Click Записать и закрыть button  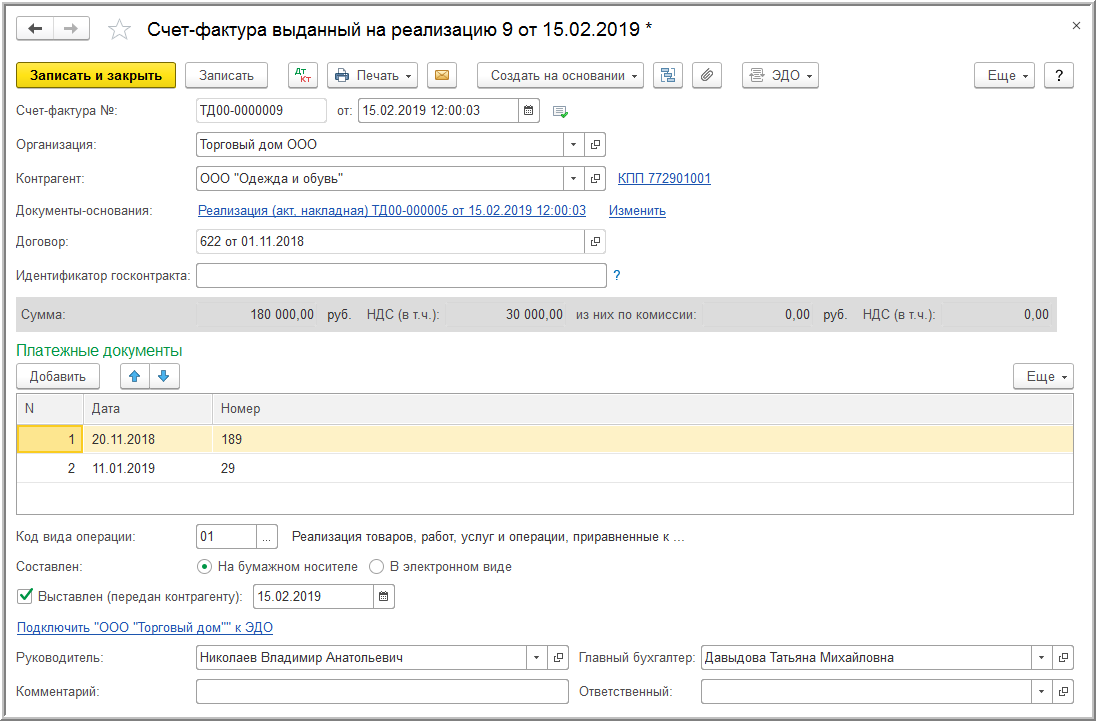click(96, 75)
